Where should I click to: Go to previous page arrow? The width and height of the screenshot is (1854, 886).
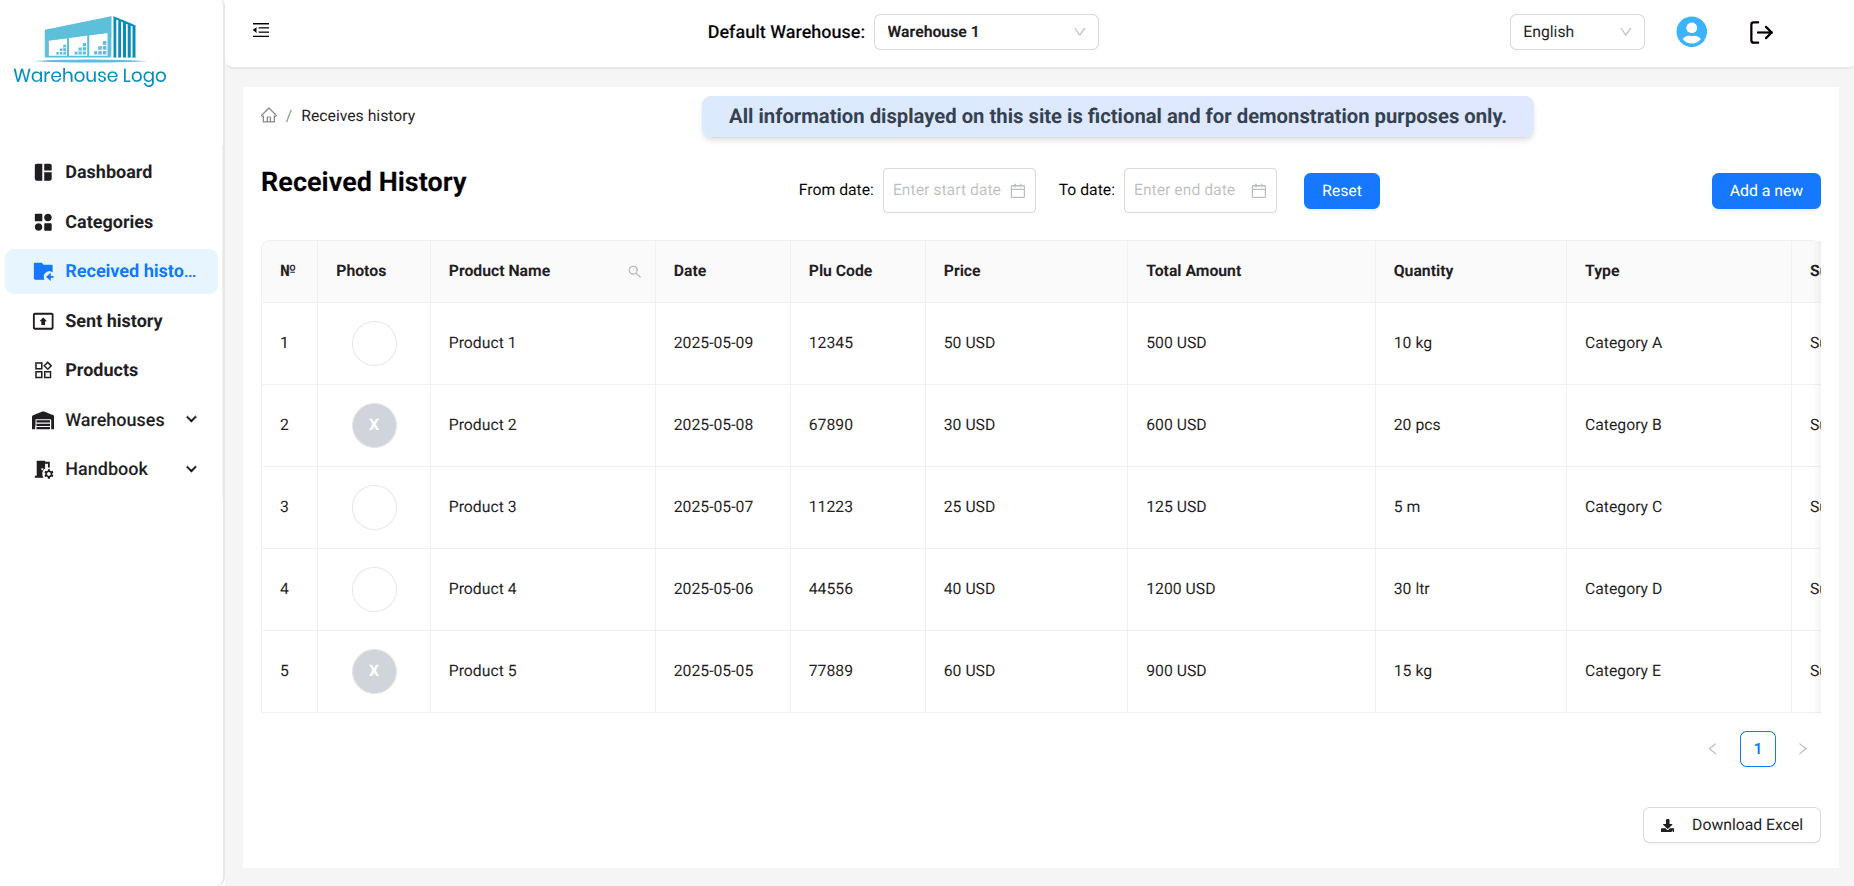coord(1712,749)
